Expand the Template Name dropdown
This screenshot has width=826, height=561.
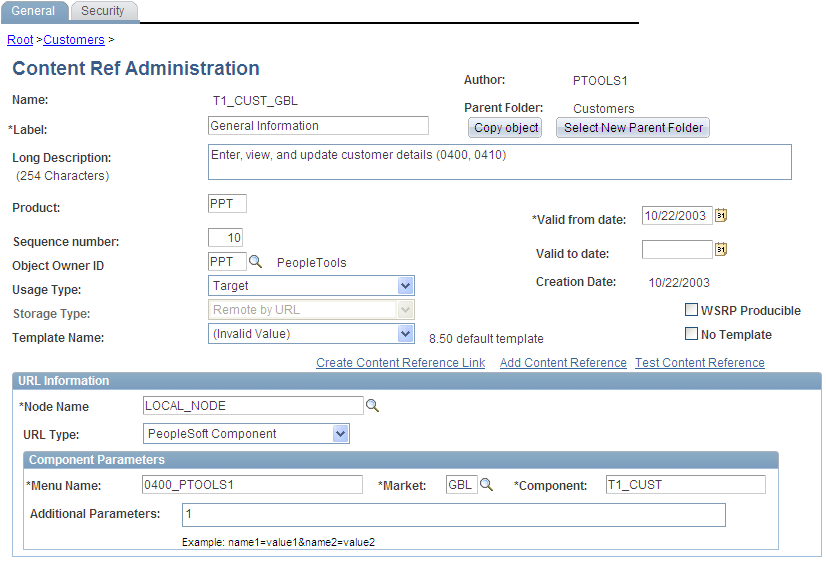pos(405,334)
